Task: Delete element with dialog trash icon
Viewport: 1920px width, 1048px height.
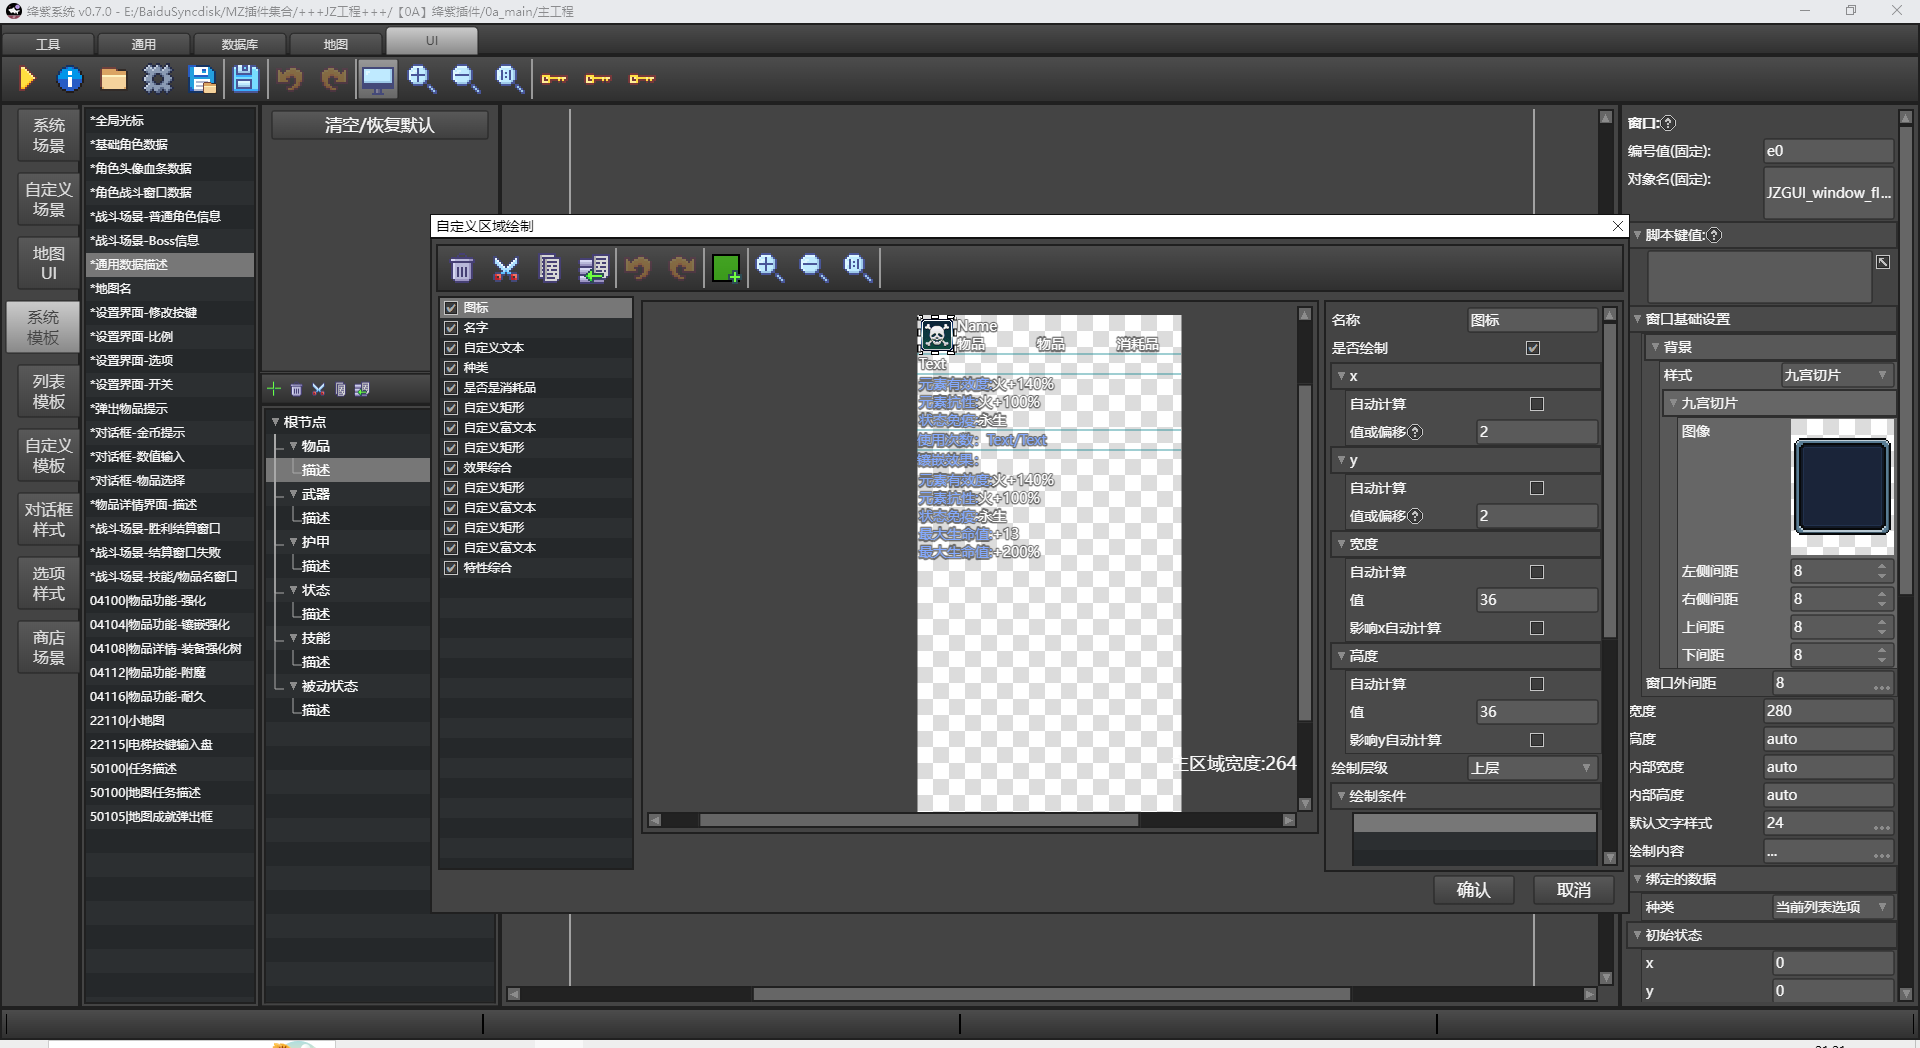Action: (x=461, y=268)
